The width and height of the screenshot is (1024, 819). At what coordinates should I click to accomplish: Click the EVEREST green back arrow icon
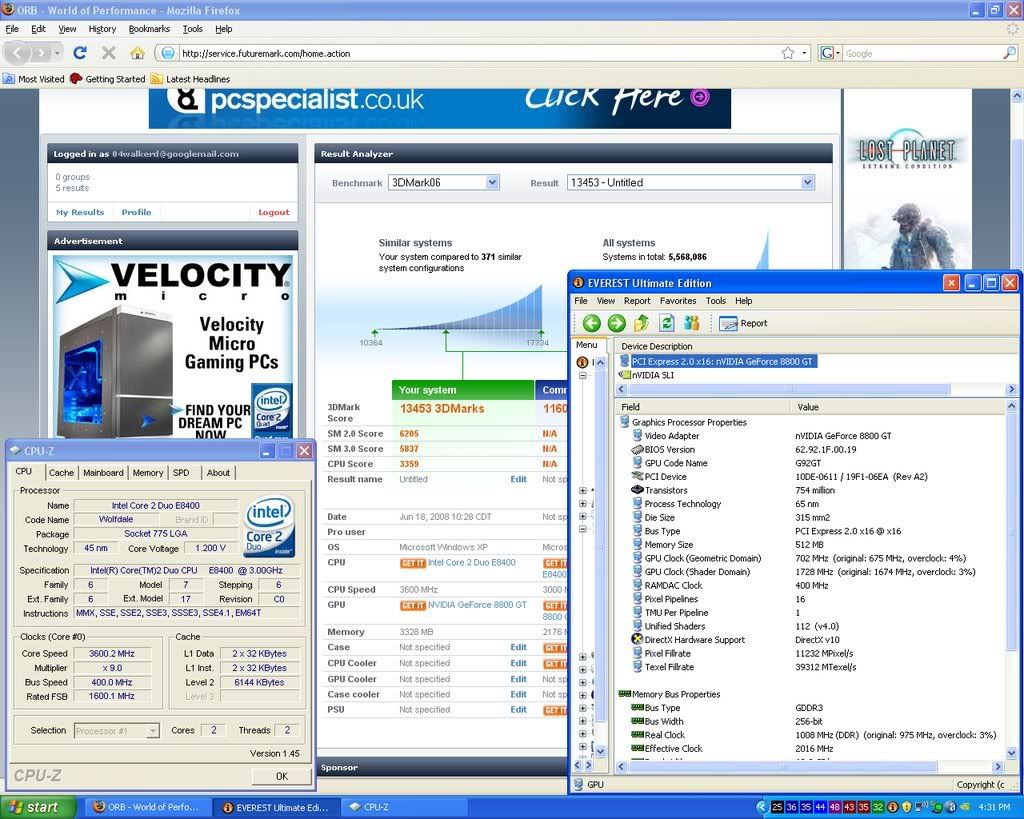coord(592,323)
